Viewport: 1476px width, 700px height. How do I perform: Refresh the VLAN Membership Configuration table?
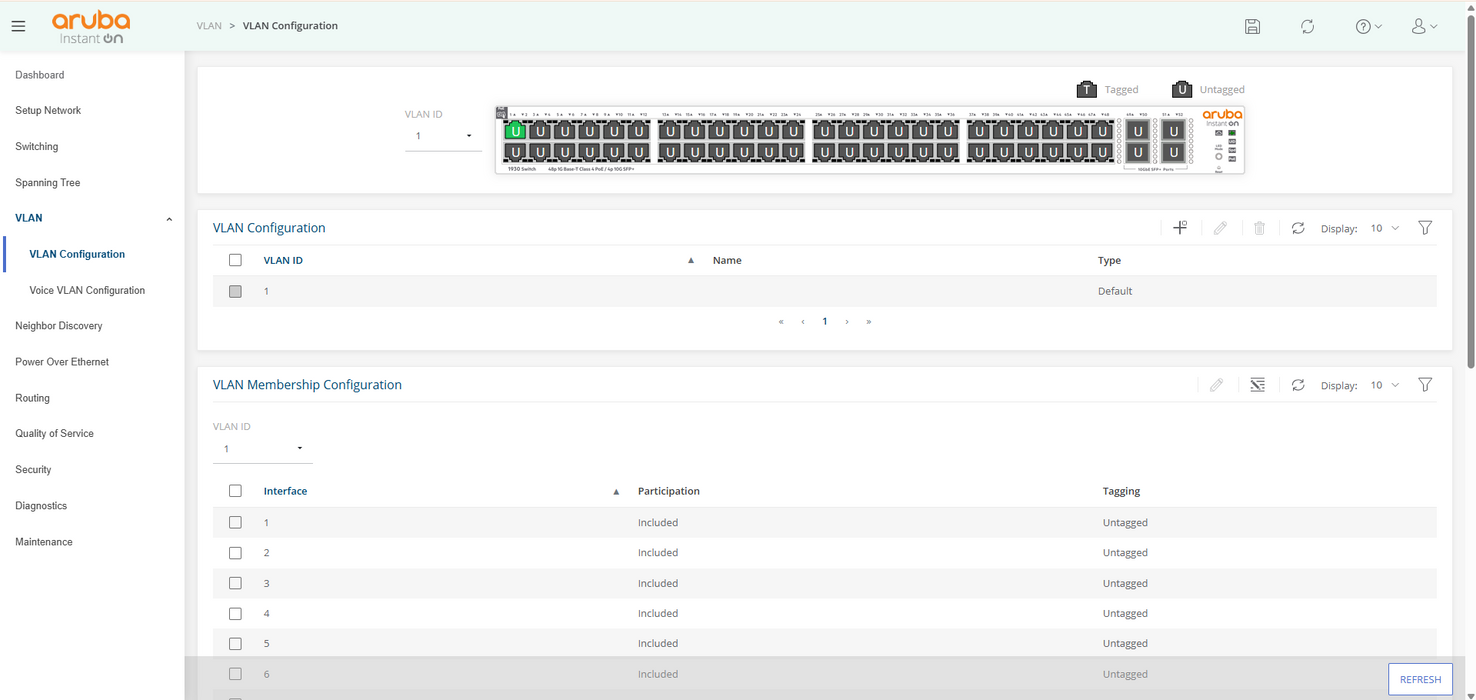[1297, 385]
